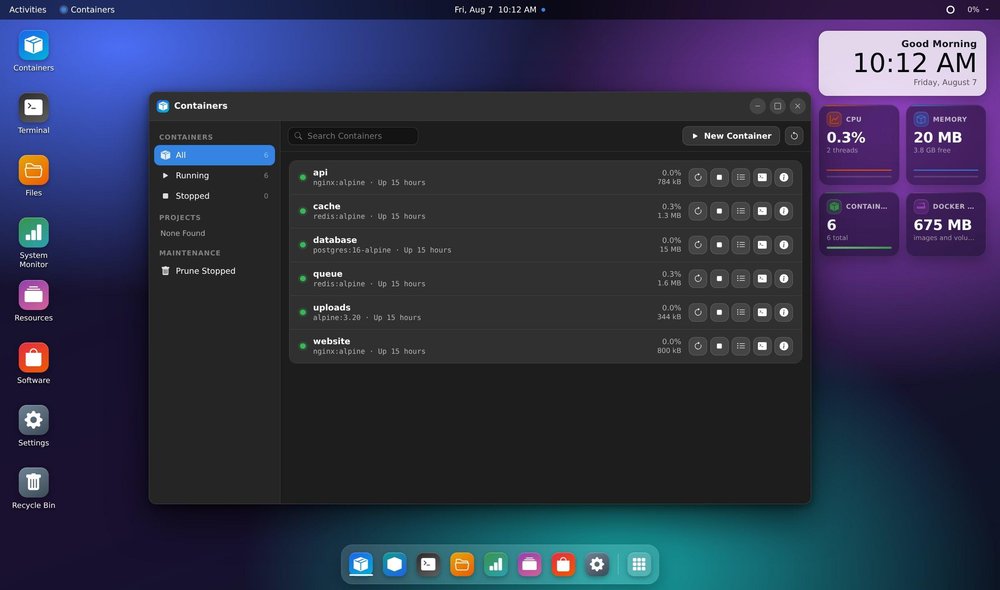This screenshot has width=1000, height=590.
Task: Open a terminal in the website container
Action: (762, 346)
